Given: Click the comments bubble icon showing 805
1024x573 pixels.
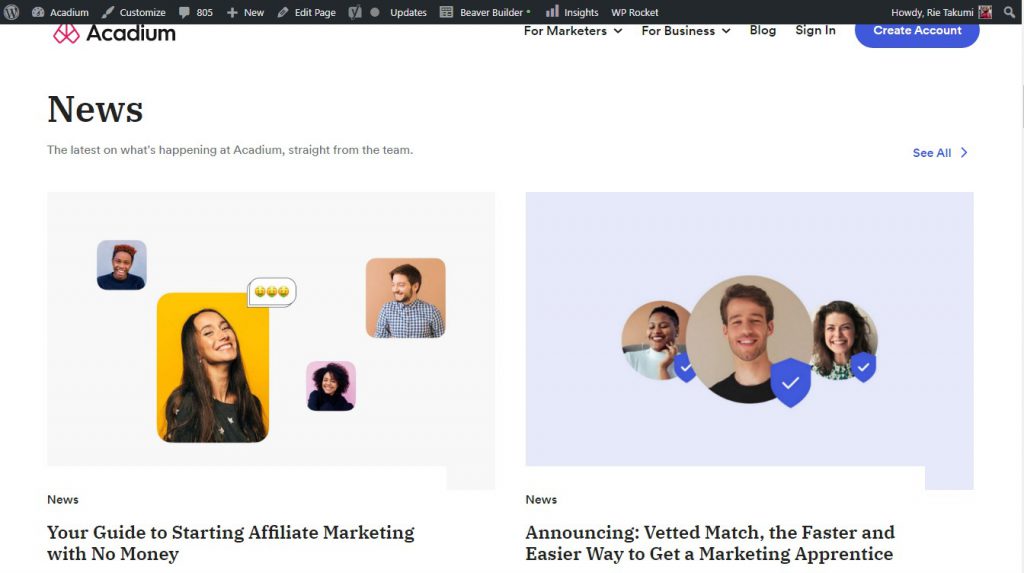Looking at the screenshot, I should (x=196, y=12).
